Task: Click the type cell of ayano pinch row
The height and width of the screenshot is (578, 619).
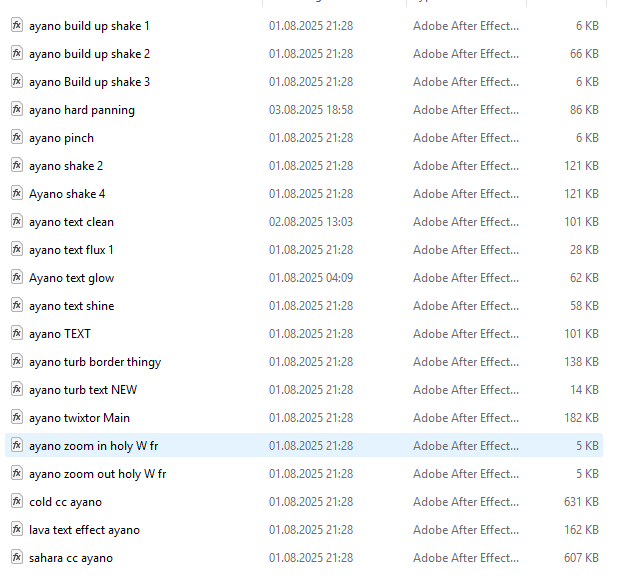Action: click(466, 138)
